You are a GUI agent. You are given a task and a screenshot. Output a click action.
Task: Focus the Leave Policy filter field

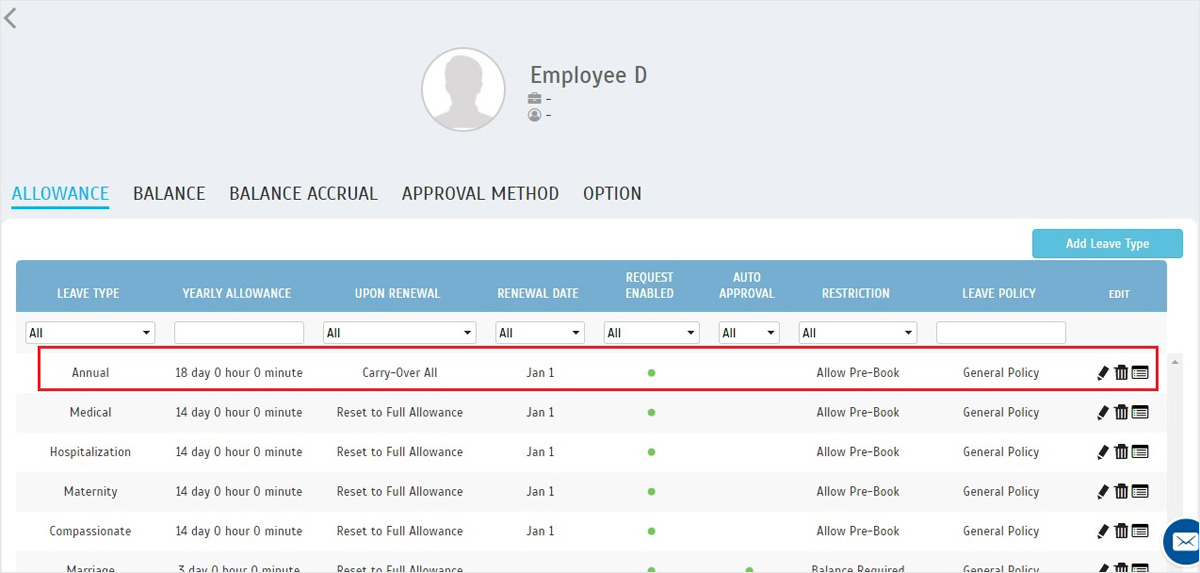click(x=1001, y=333)
